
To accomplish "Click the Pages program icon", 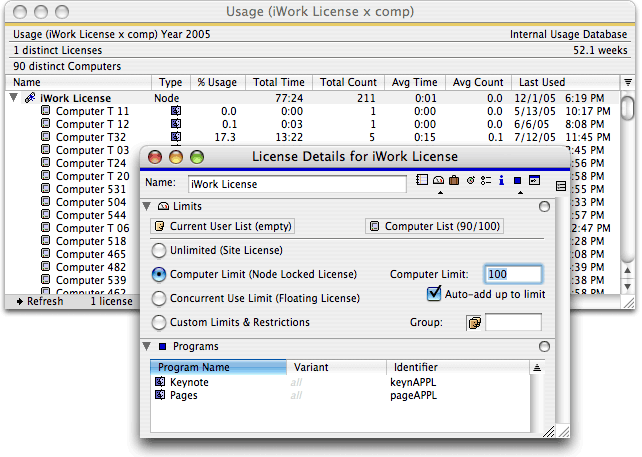I will click(x=160, y=395).
